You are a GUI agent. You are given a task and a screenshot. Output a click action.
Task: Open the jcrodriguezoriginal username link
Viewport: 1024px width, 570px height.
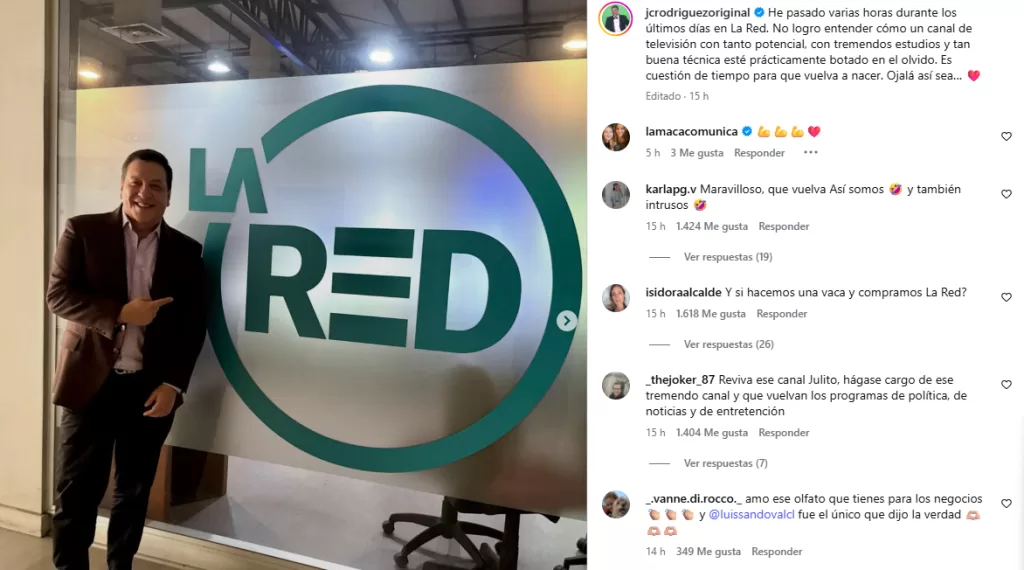coord(697,12)
